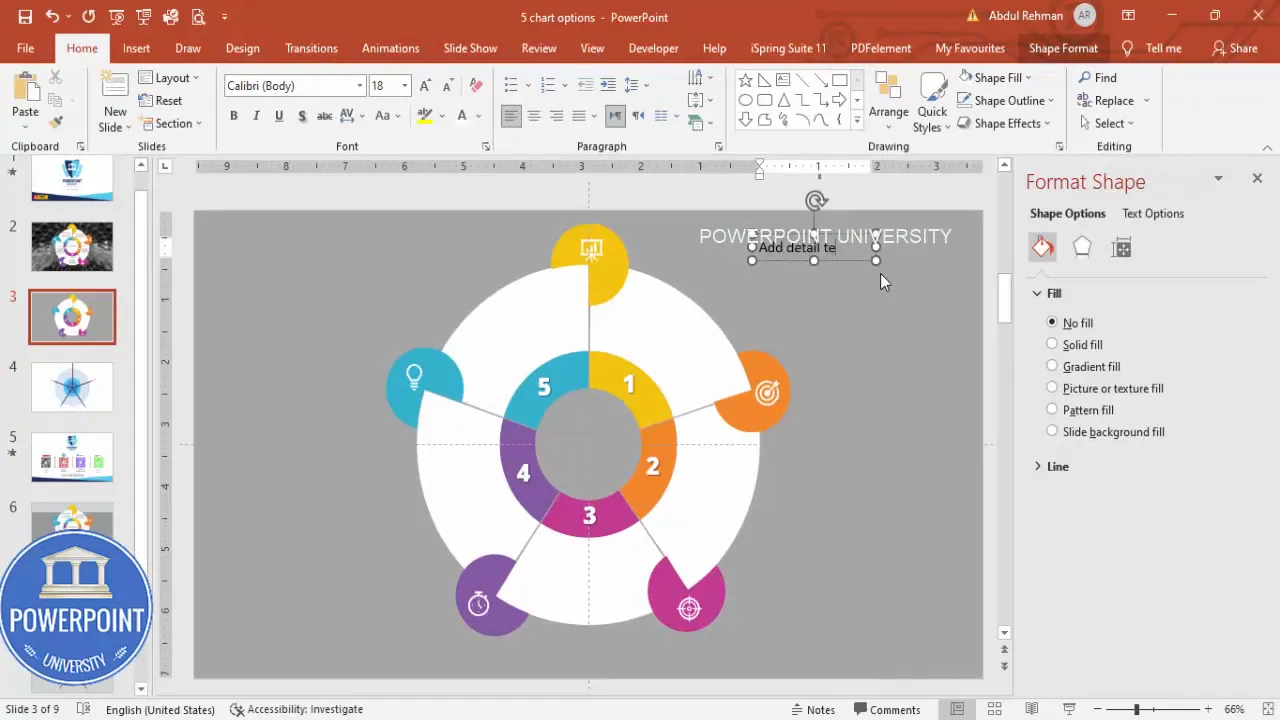Increase font size with the larger A
1280x720 pixels.
[x=425, y=86]
